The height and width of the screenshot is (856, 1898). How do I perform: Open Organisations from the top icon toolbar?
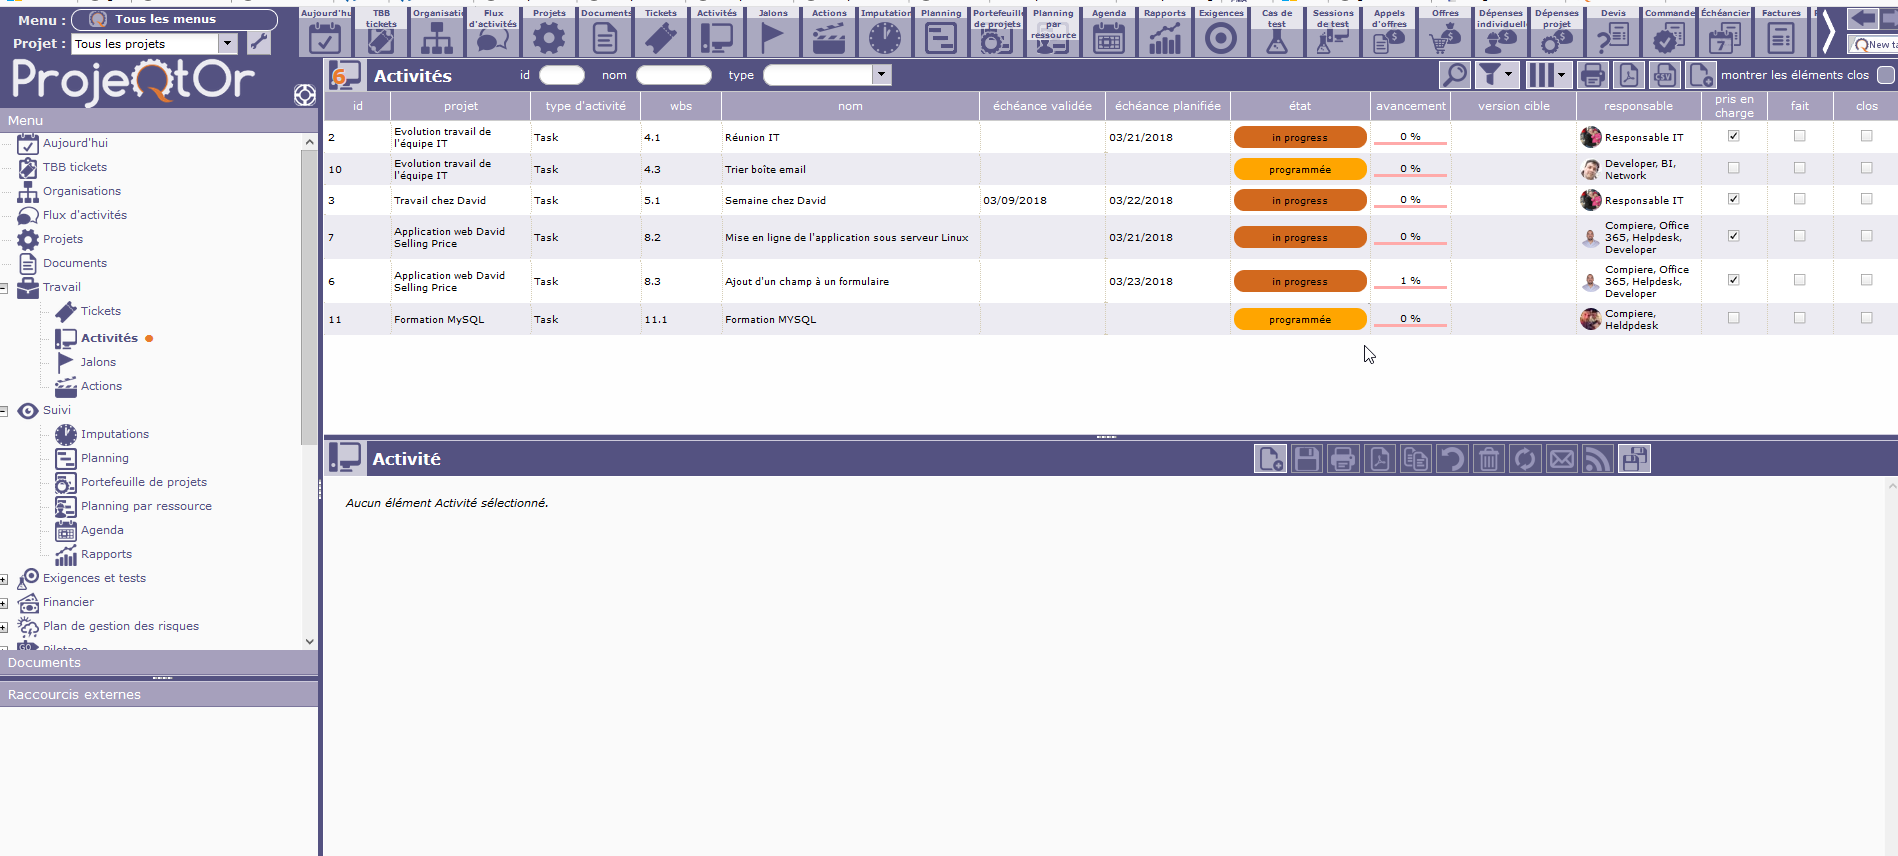437,32
